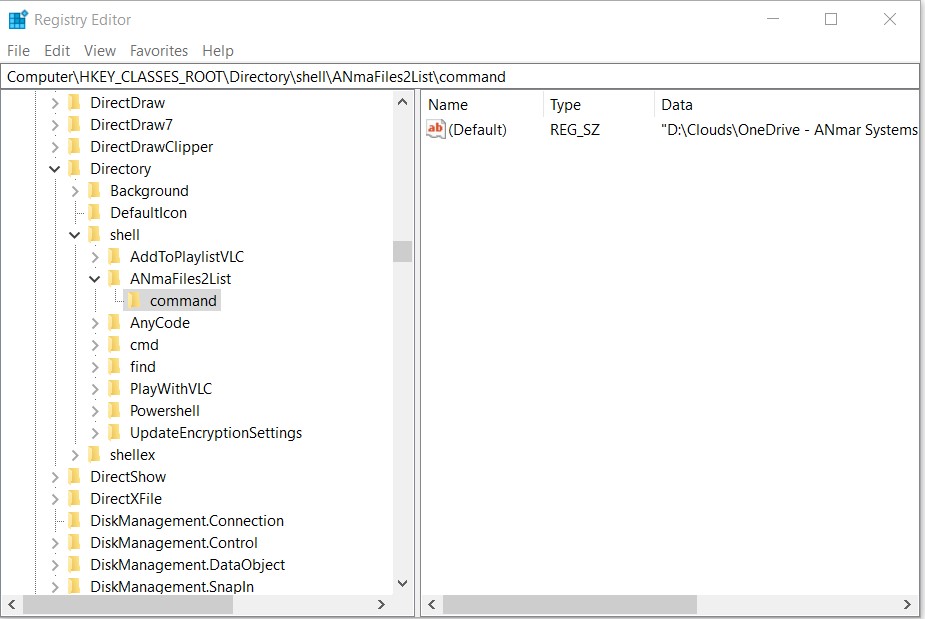Expand the AddToPlaylistVLC key
Screen dimensions: 925x619
pos(95,257)
